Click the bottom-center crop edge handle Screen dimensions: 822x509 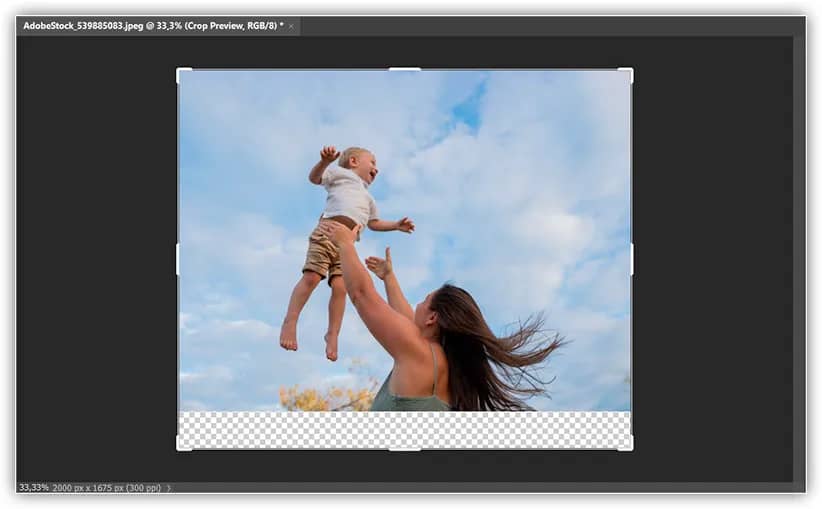coord(404,449)
